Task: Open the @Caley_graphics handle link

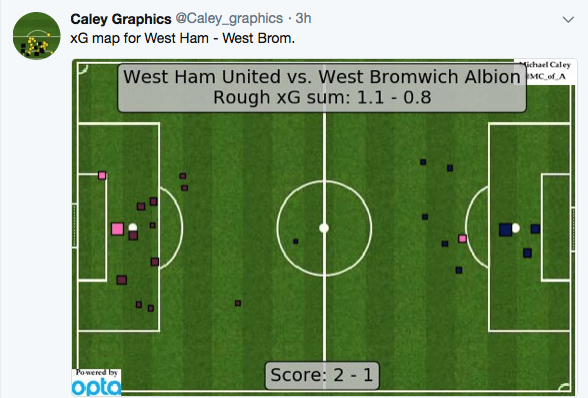Action: click(x=229, y=18)
